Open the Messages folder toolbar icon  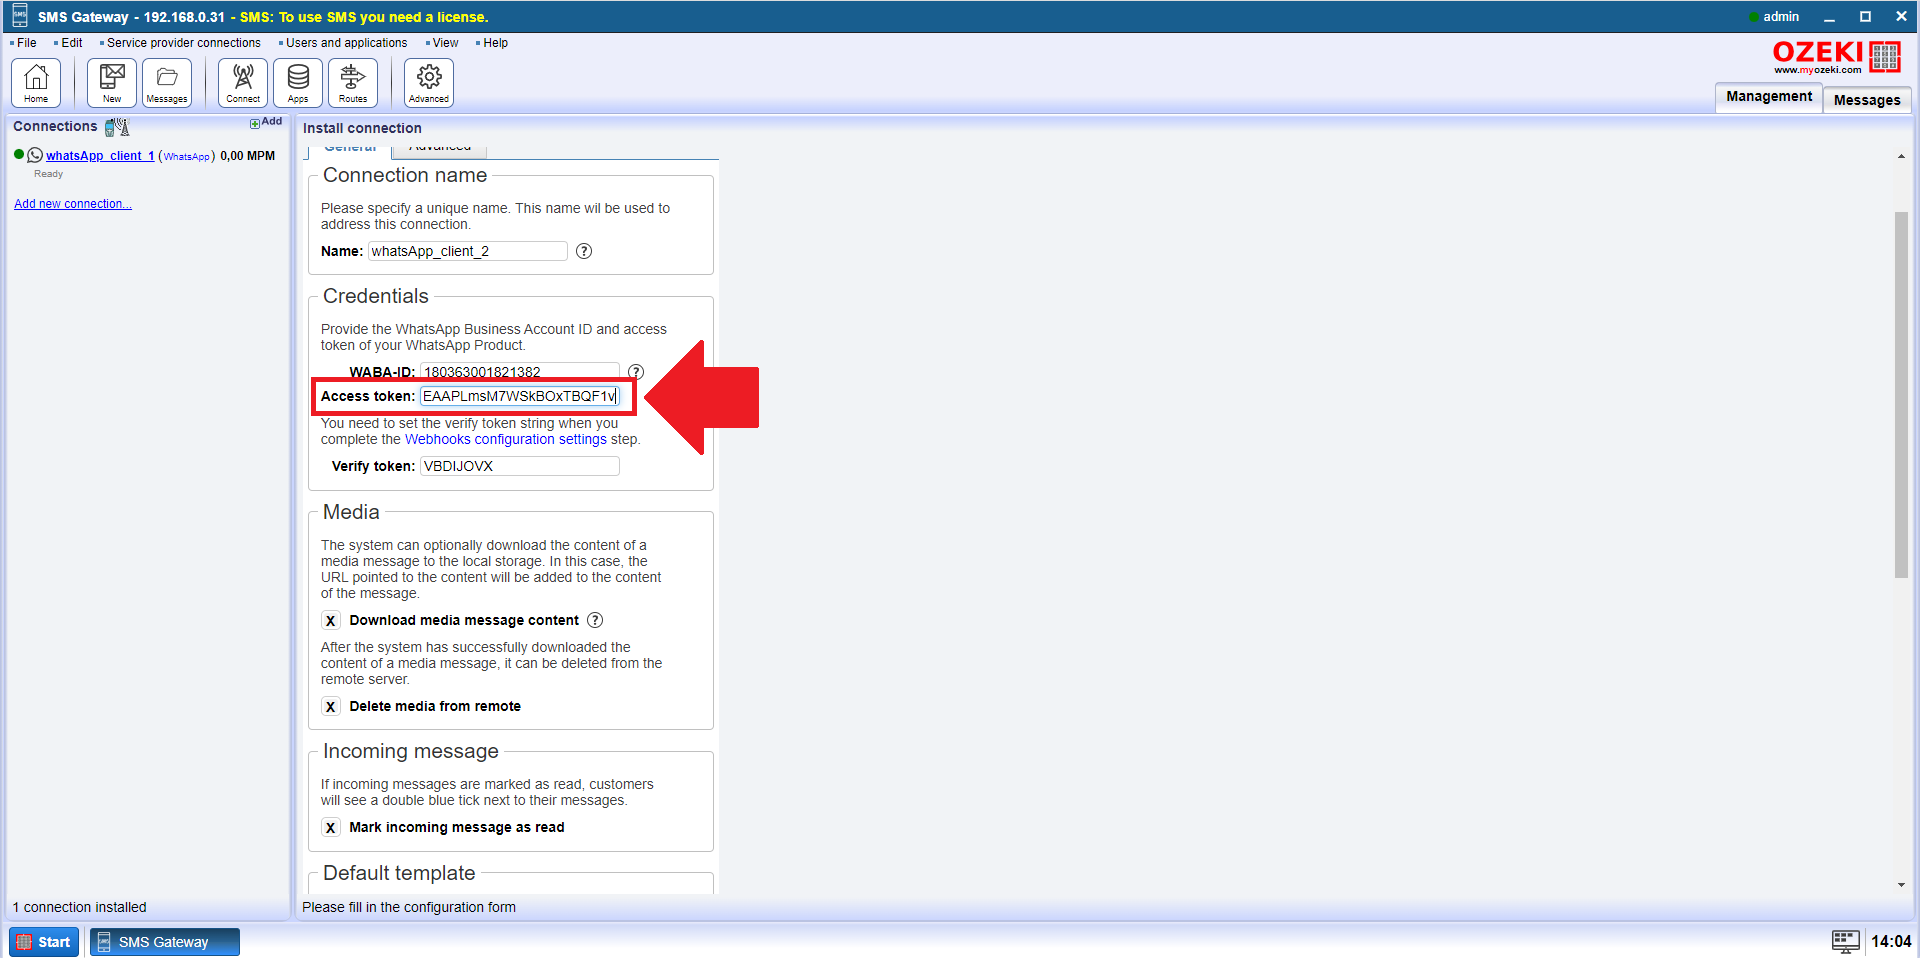167,82
